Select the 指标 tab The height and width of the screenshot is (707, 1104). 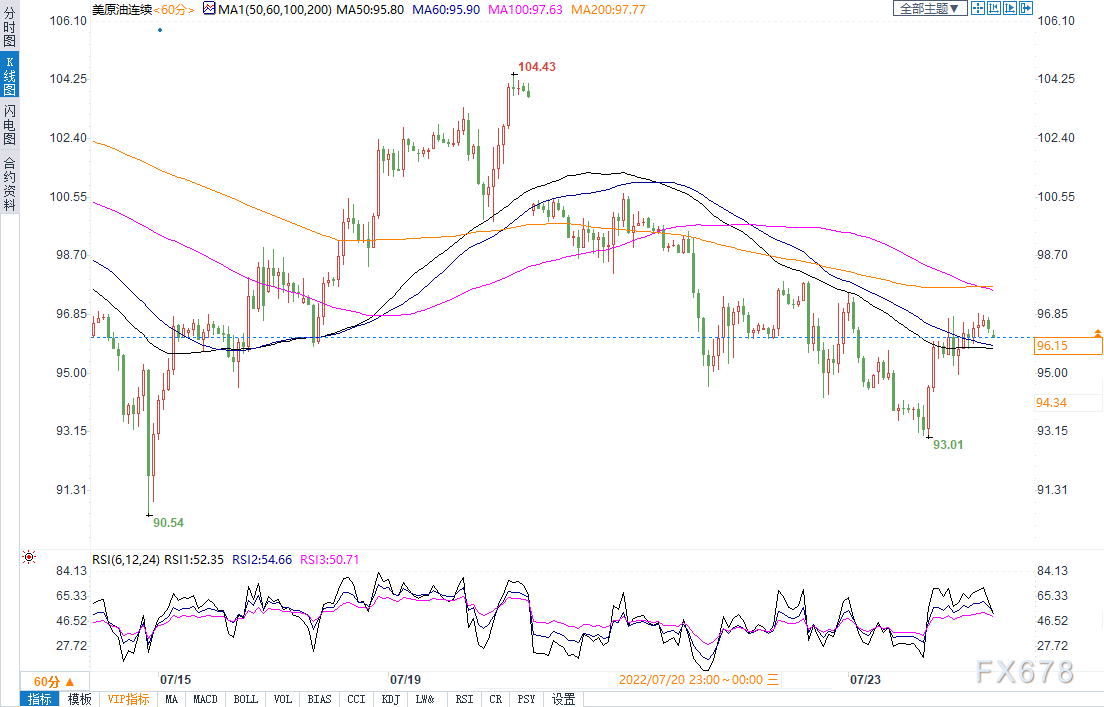tap(40, 699)
